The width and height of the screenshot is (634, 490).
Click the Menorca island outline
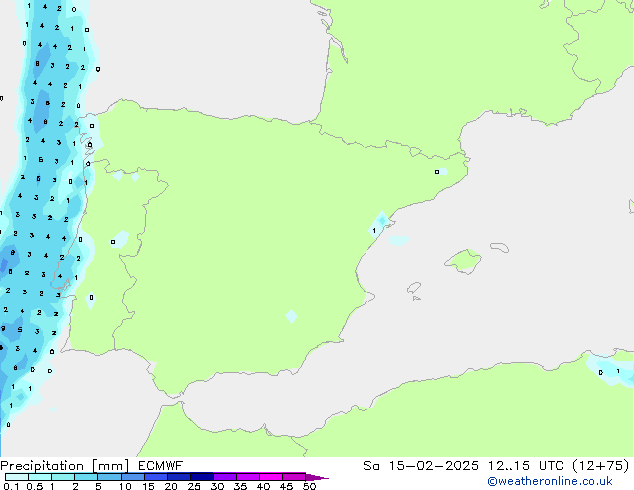tap(499, 247)
